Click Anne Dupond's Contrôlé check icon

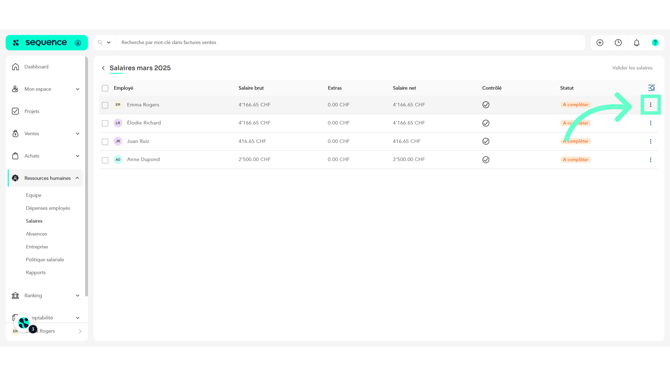click(x=486, y=159)
